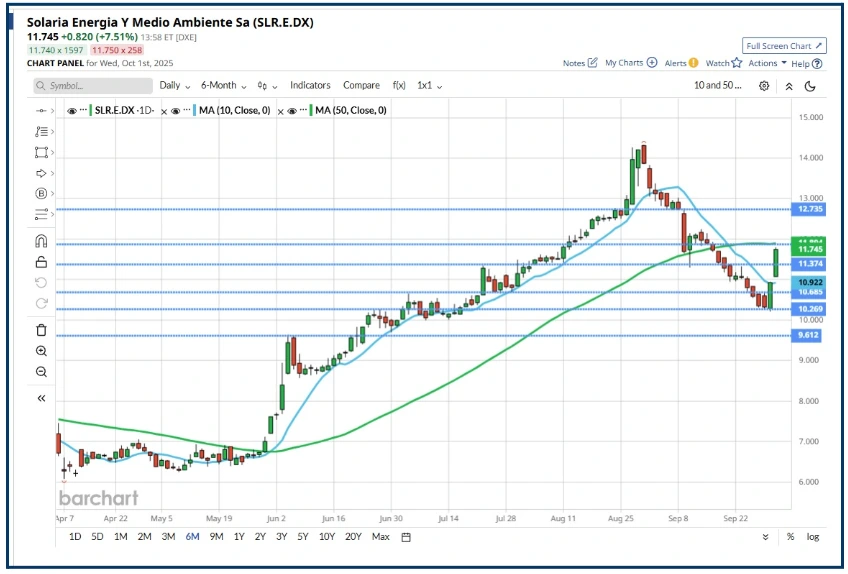The height and width of the screenshot is (574, 848).
Task: Delete drawings with the trash icon
Action: pos(41,330)
